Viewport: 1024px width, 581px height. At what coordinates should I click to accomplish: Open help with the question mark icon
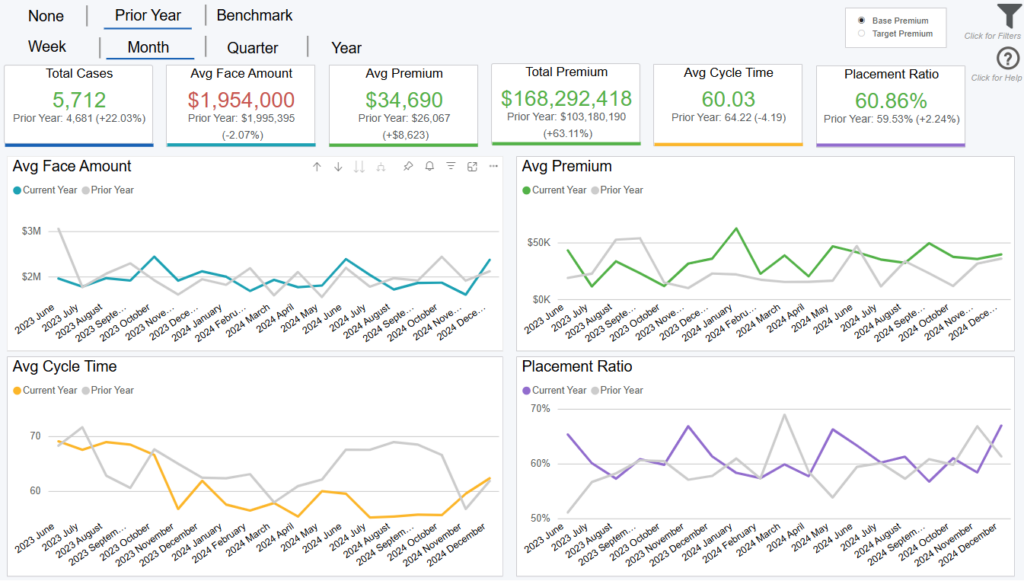[1007, 59]
